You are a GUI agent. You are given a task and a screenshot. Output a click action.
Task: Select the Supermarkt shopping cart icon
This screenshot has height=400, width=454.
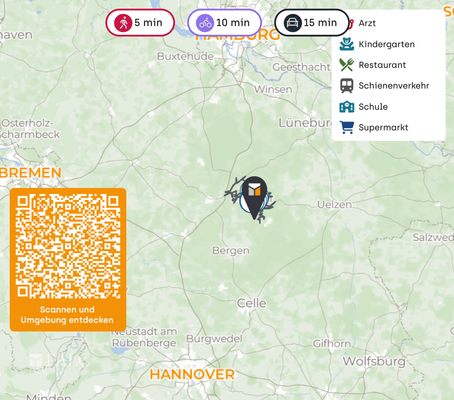(347, 127)
